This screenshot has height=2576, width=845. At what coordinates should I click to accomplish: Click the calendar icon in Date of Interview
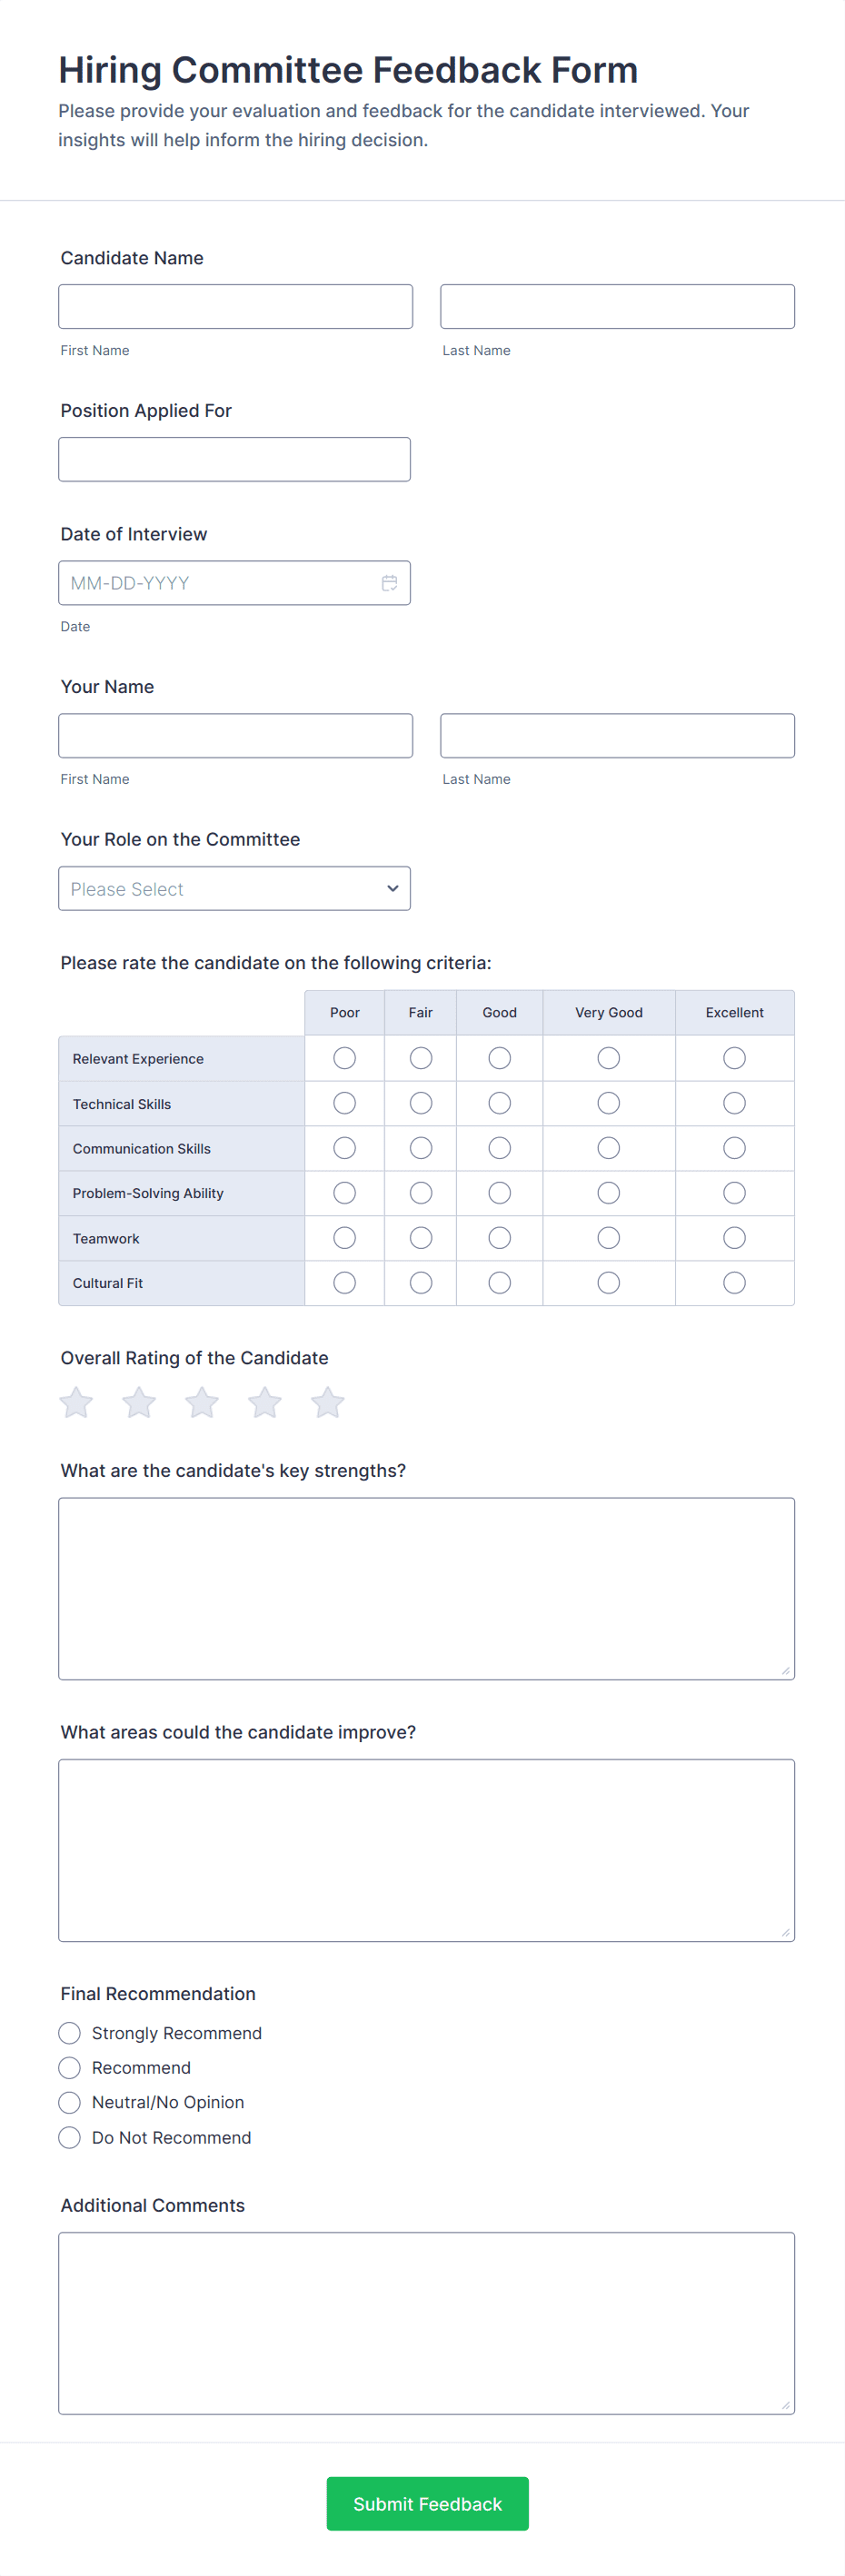[389, 583]
